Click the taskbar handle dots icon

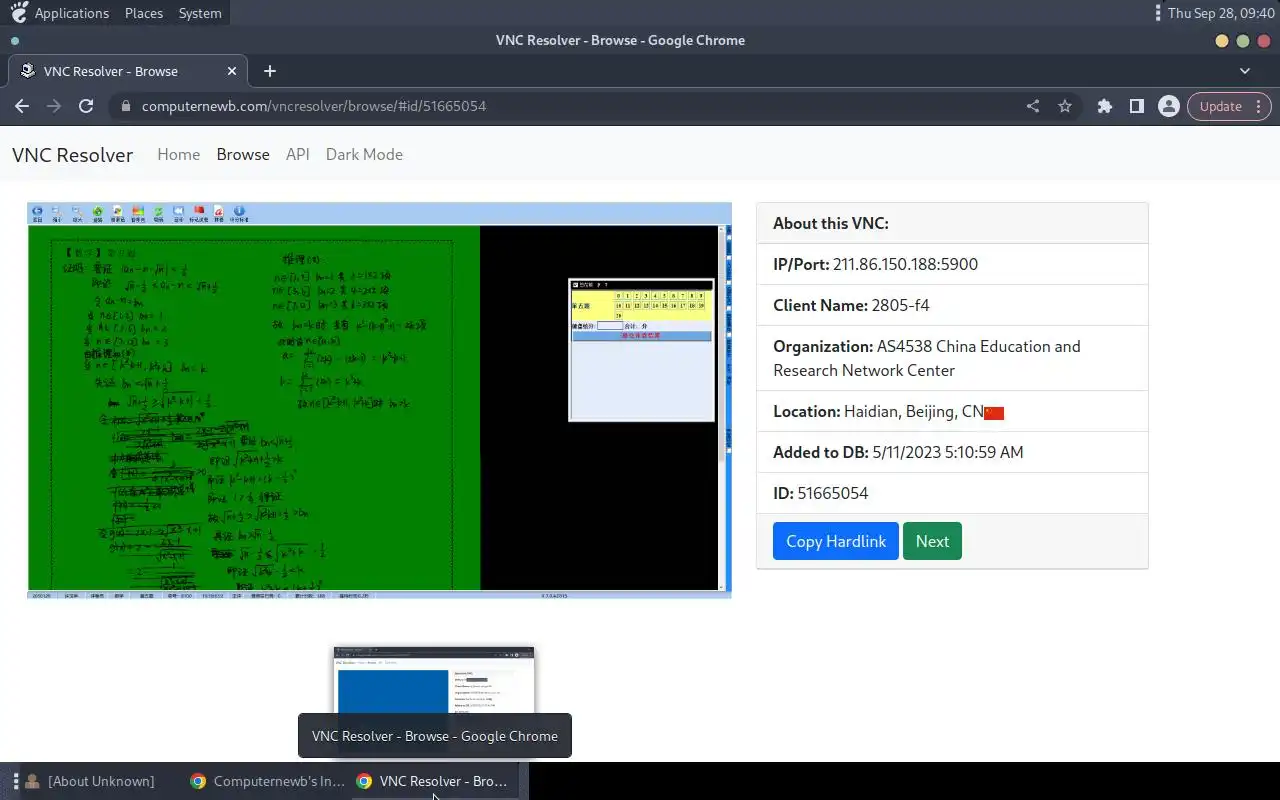pos(15,781)
